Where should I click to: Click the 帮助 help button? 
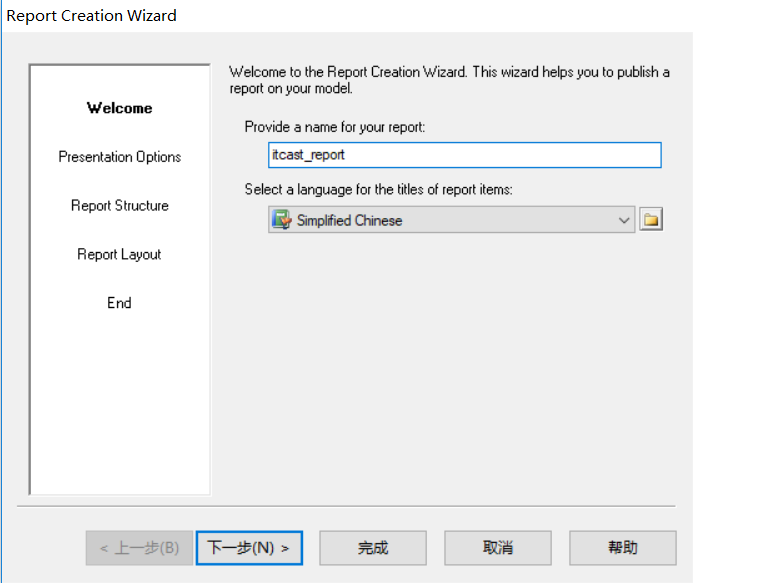coord(622,548)
